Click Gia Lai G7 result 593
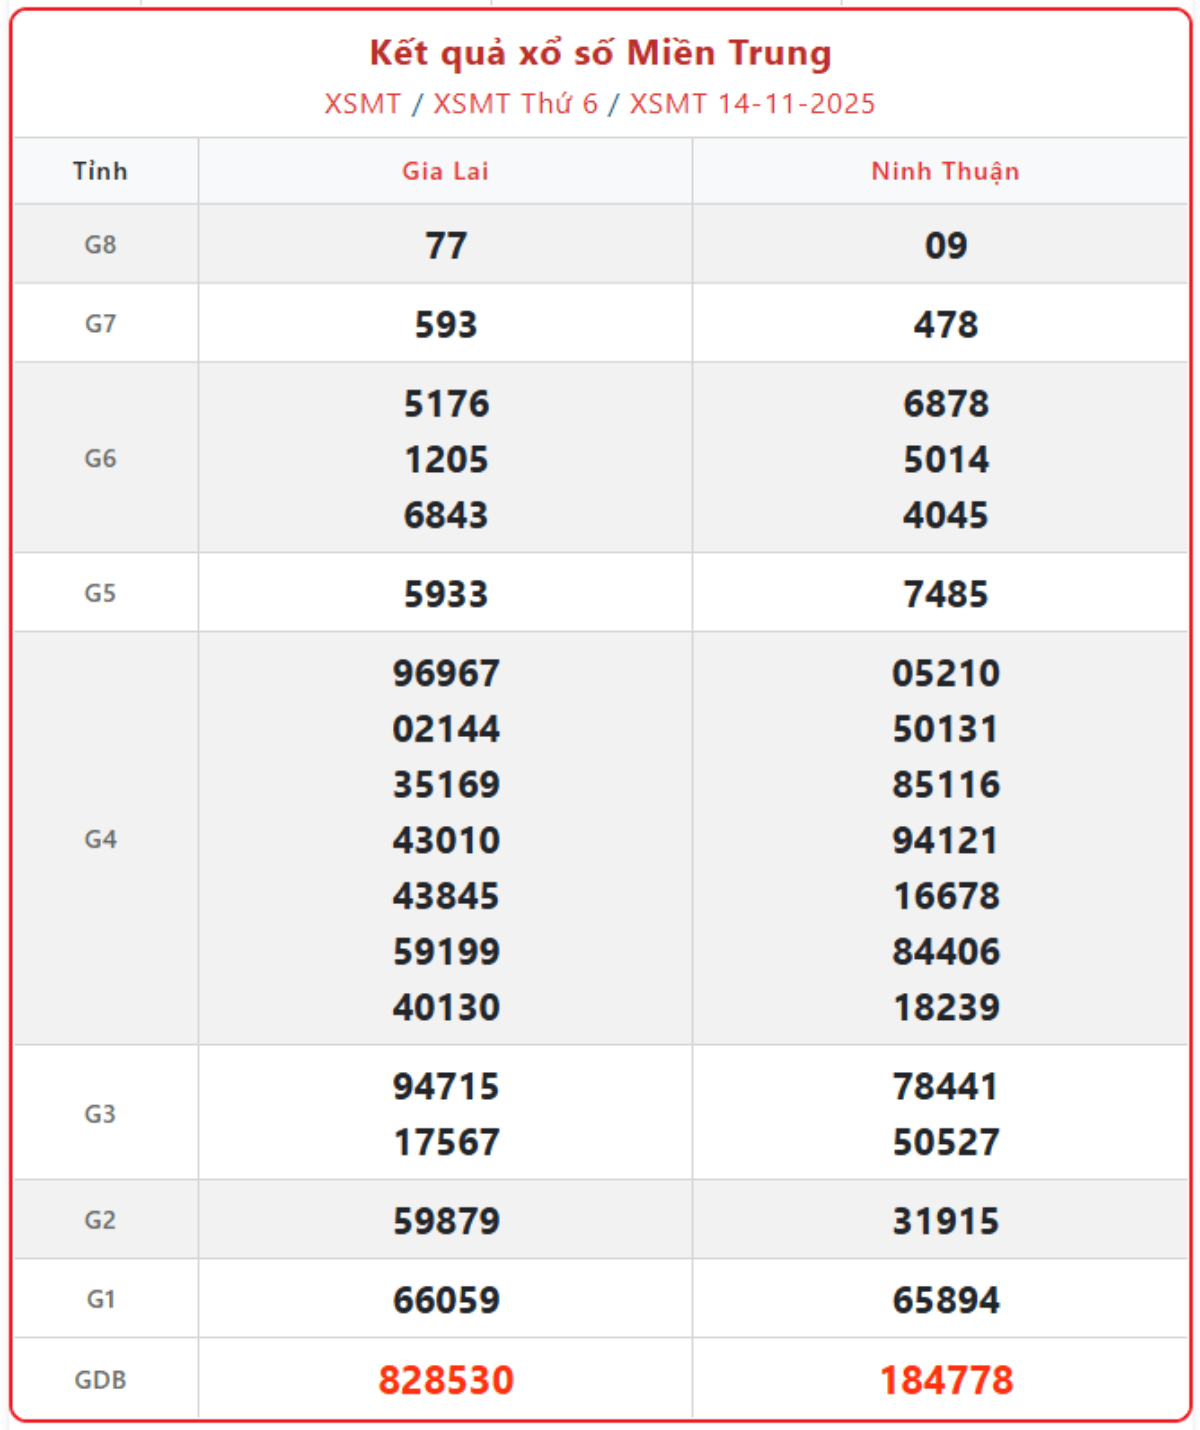This screenshot has height=1430, width=1200. [x=446, y=325]
